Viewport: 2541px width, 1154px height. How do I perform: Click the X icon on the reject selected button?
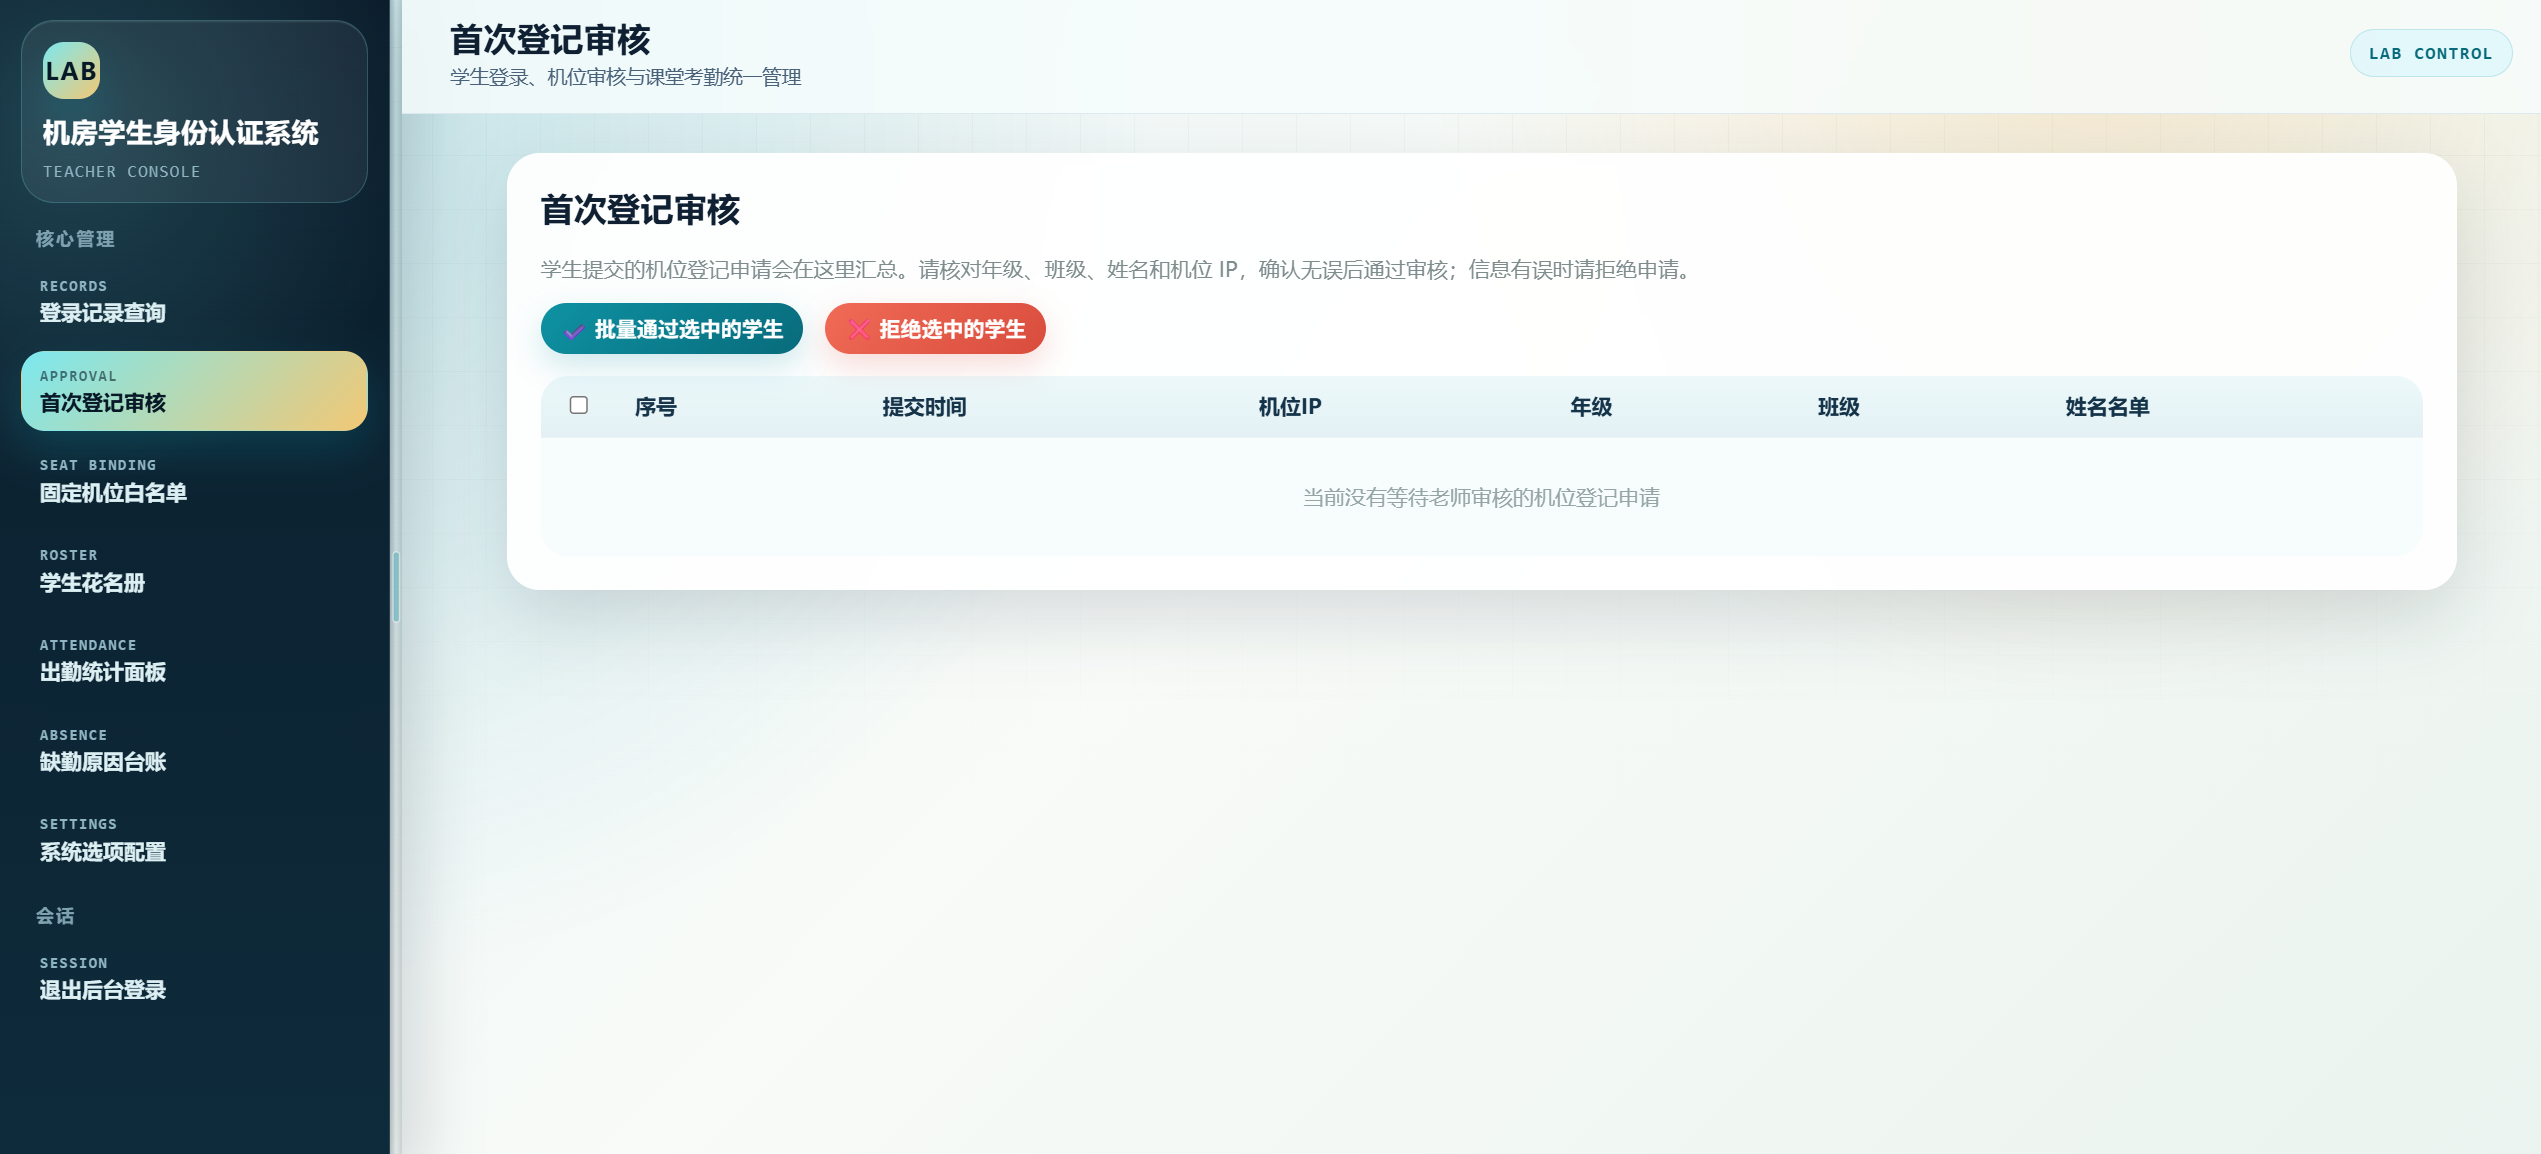858,330
